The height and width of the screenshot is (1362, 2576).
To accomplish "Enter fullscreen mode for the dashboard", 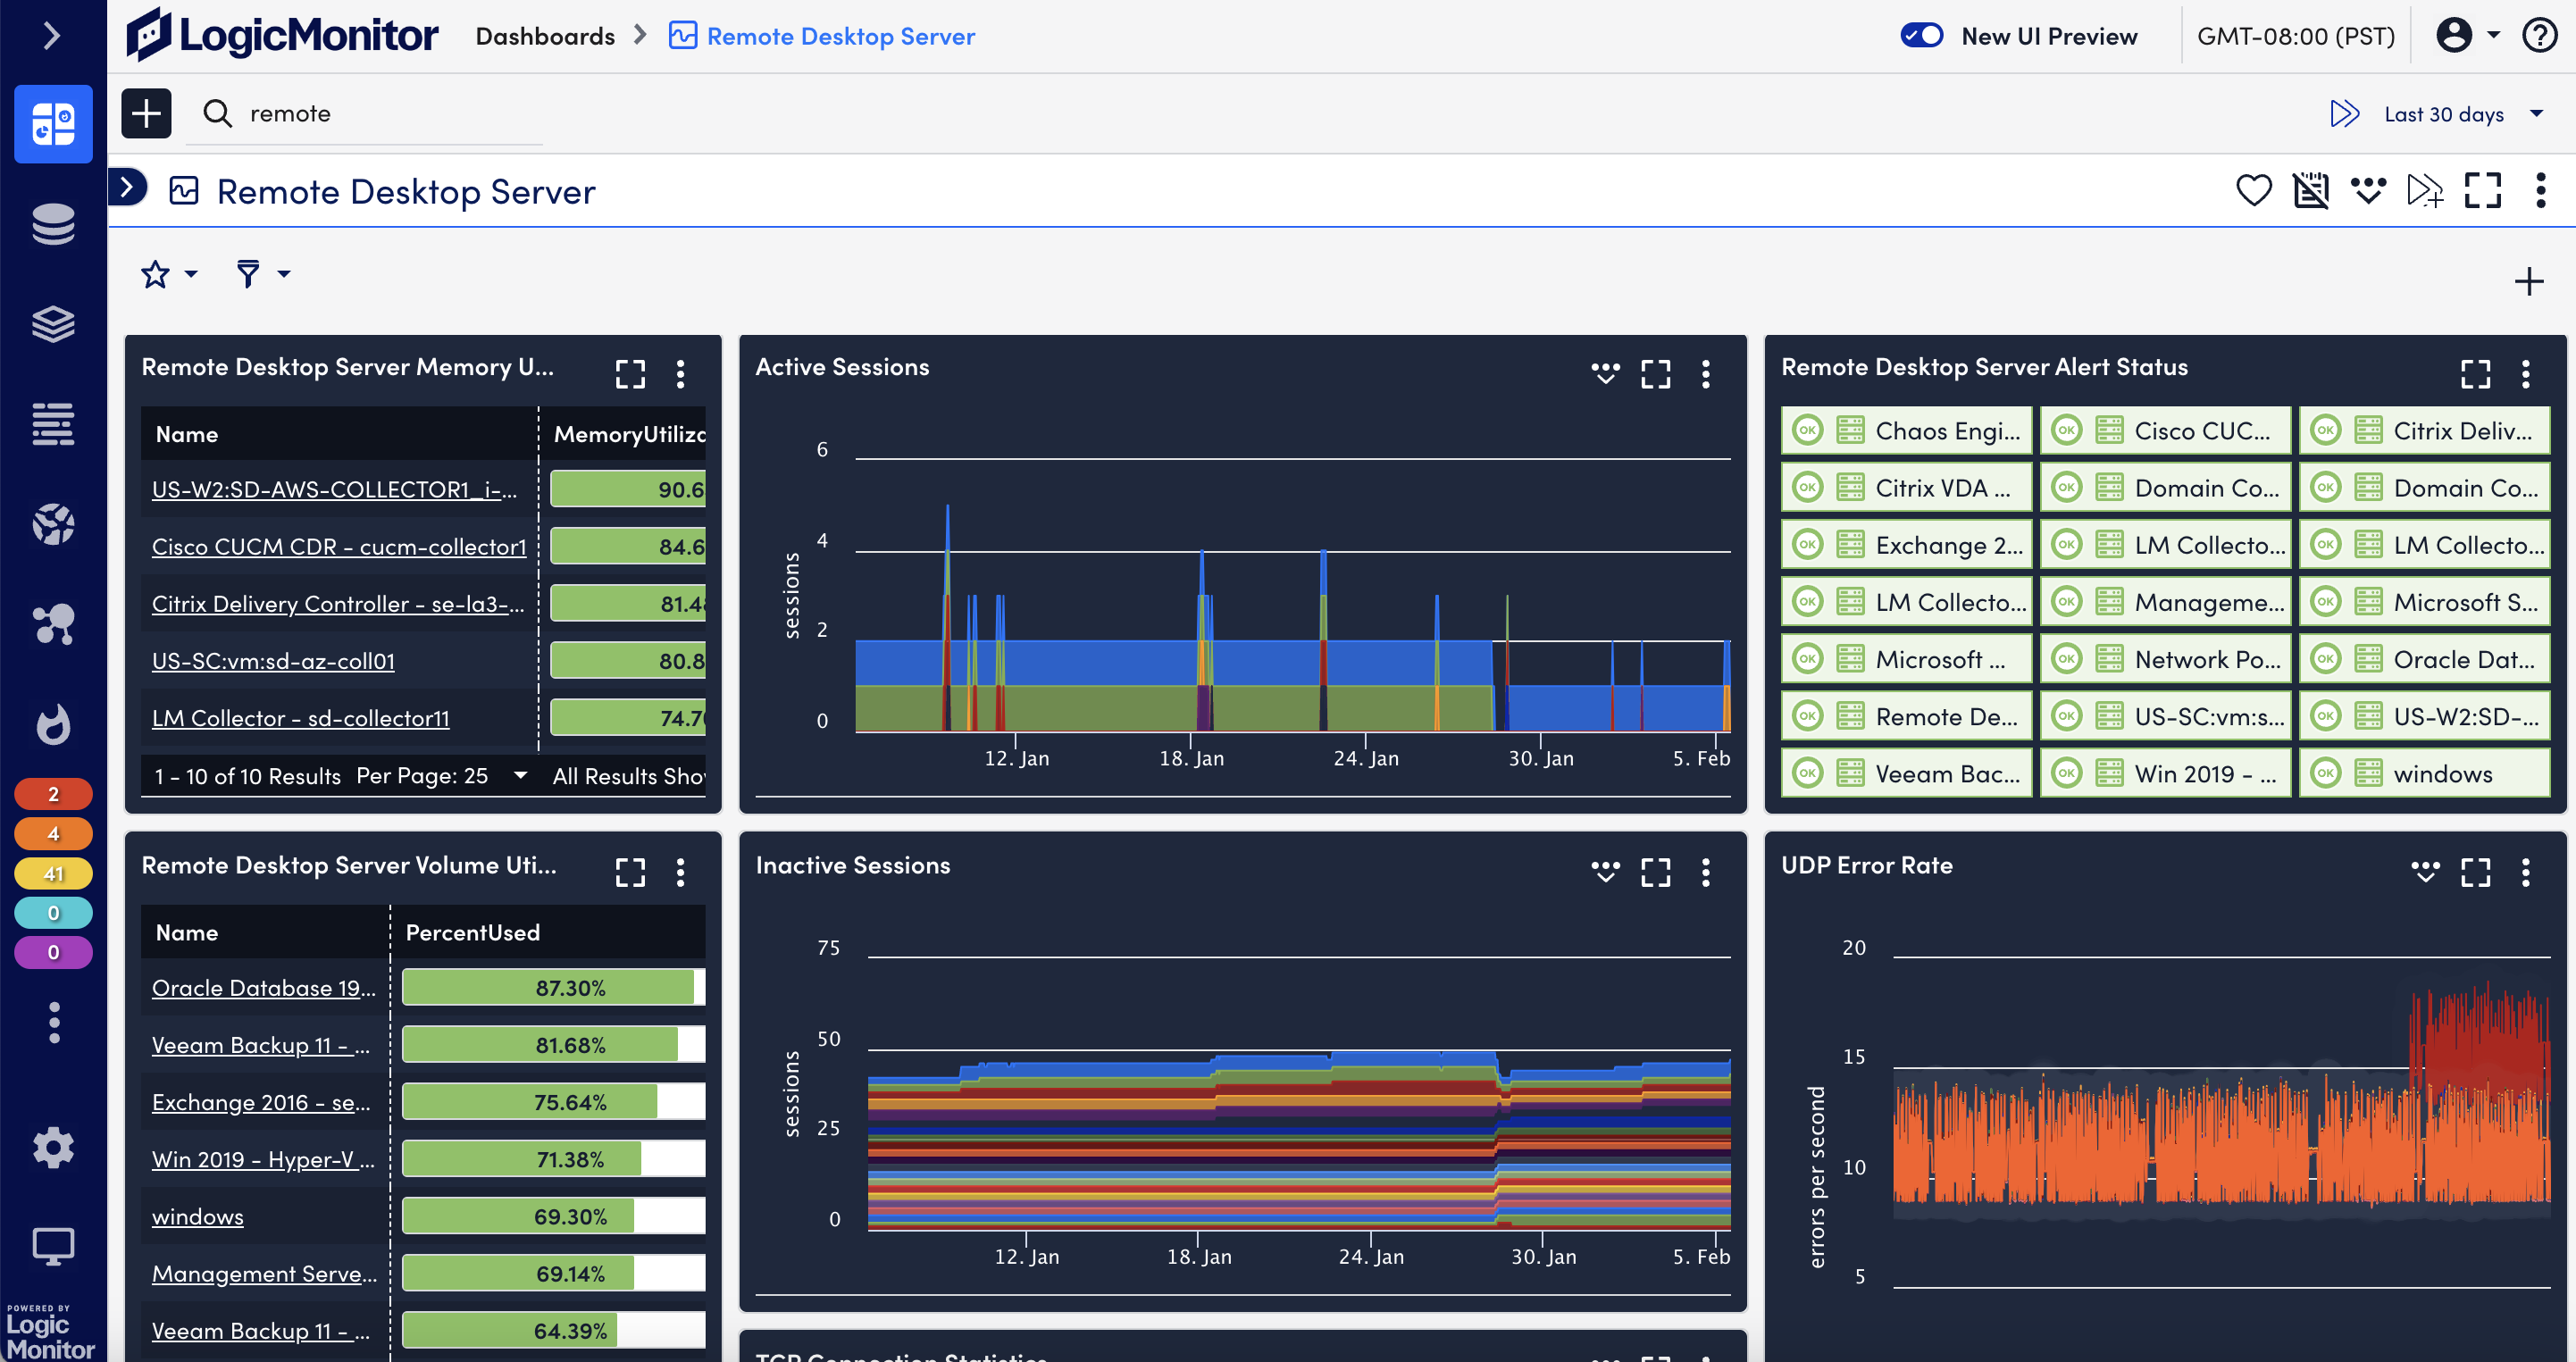I will tap(2482, 190).
